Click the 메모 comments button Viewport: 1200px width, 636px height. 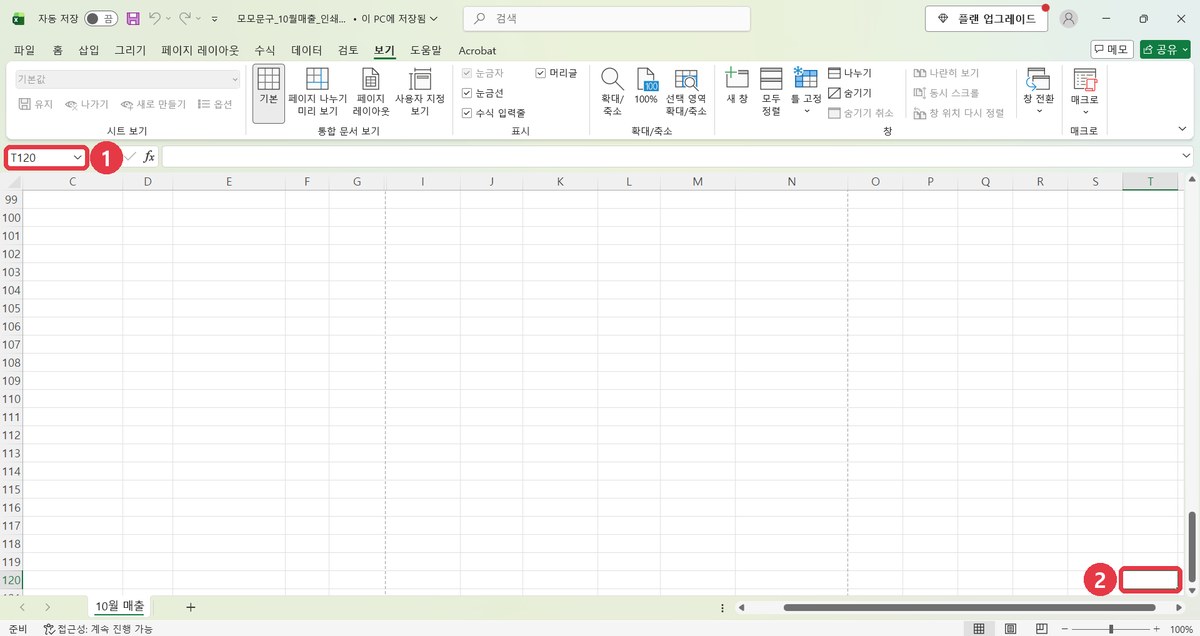(1111, 49)
